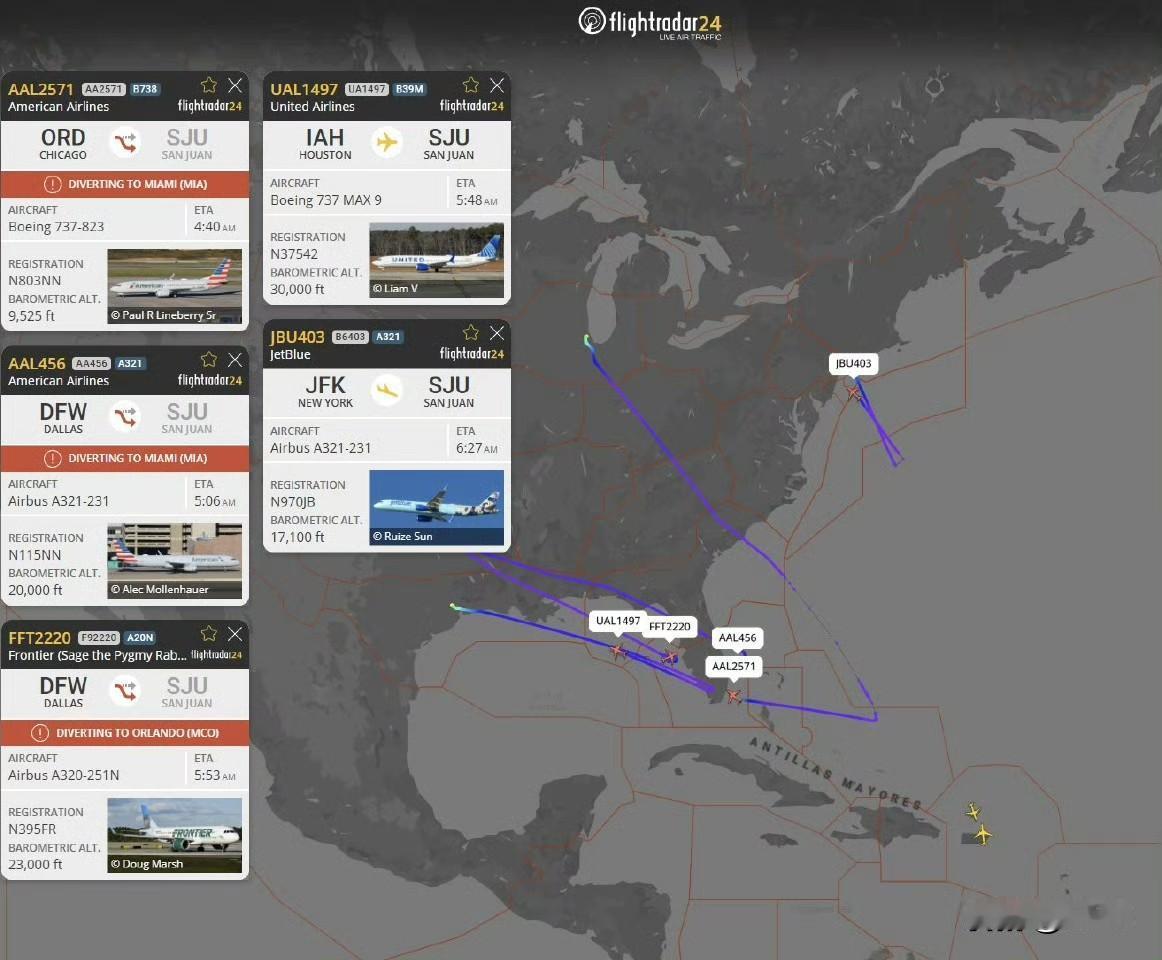Click Diverting to Miami banner on AAL2571
This screenshot has height=960, width=1162.
[125, 184]
